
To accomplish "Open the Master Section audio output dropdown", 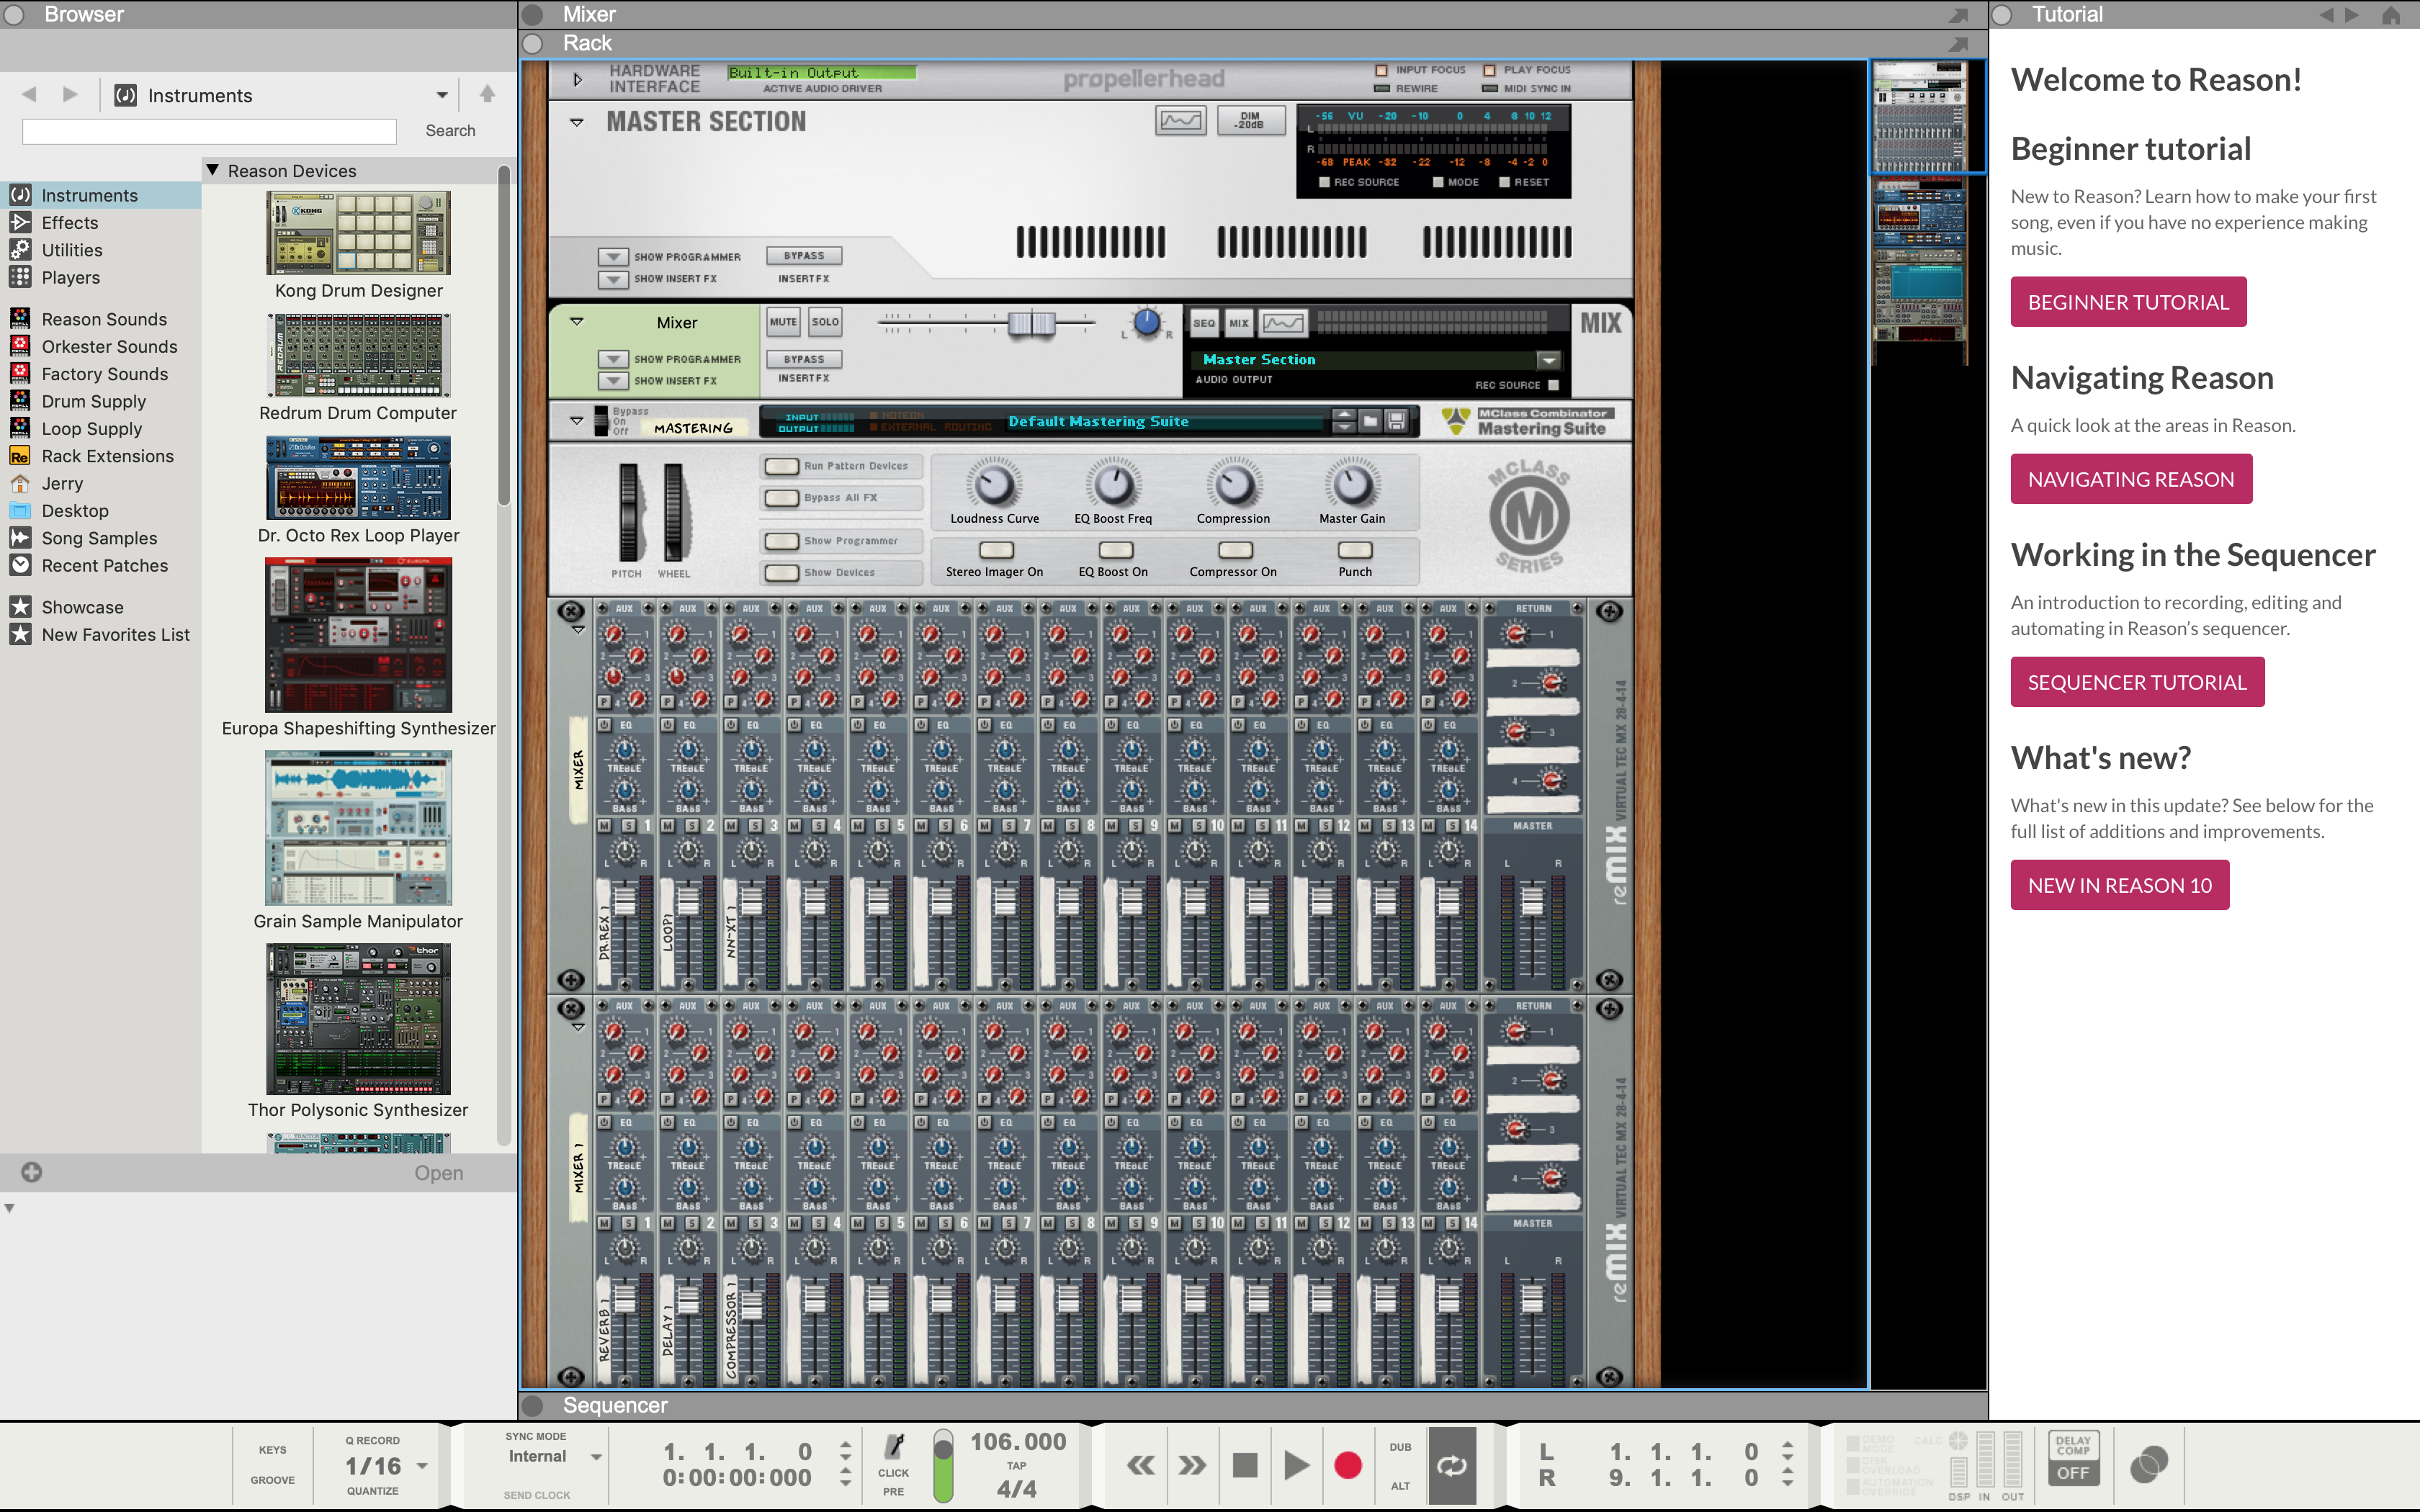I will click(x=1548, y=360).
